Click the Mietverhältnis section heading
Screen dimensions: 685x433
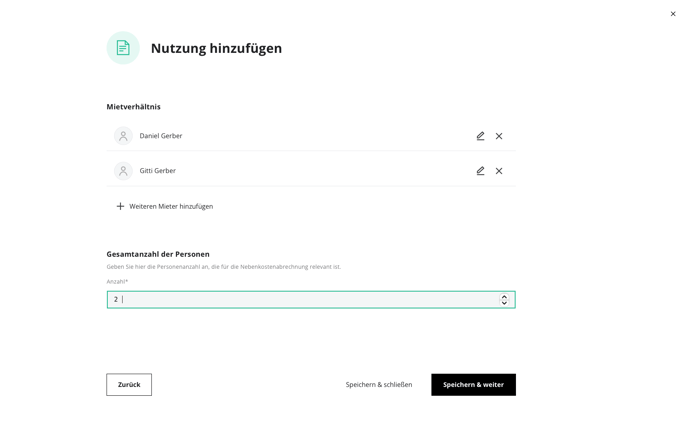134,107
